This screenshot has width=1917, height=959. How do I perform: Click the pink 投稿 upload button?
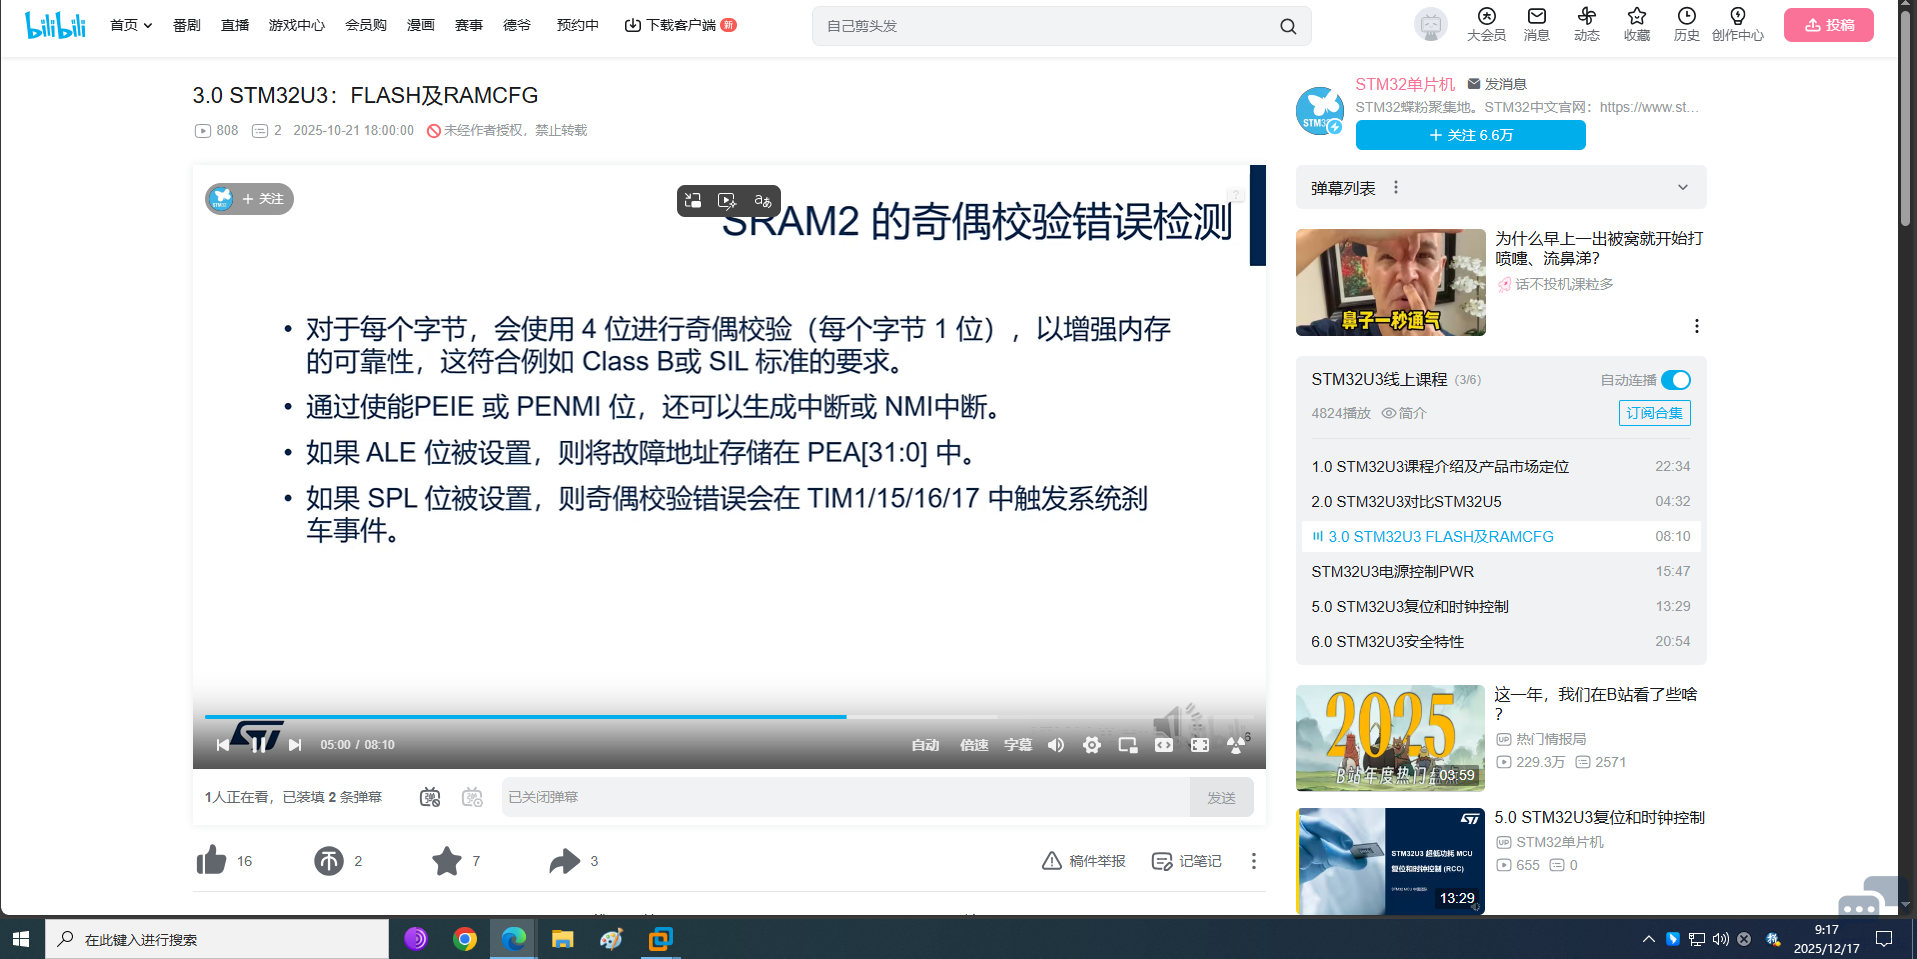click(x=1828, y=25)
